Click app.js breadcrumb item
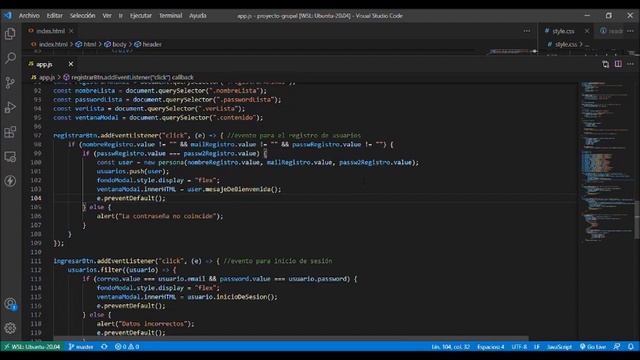 (47, 77)
